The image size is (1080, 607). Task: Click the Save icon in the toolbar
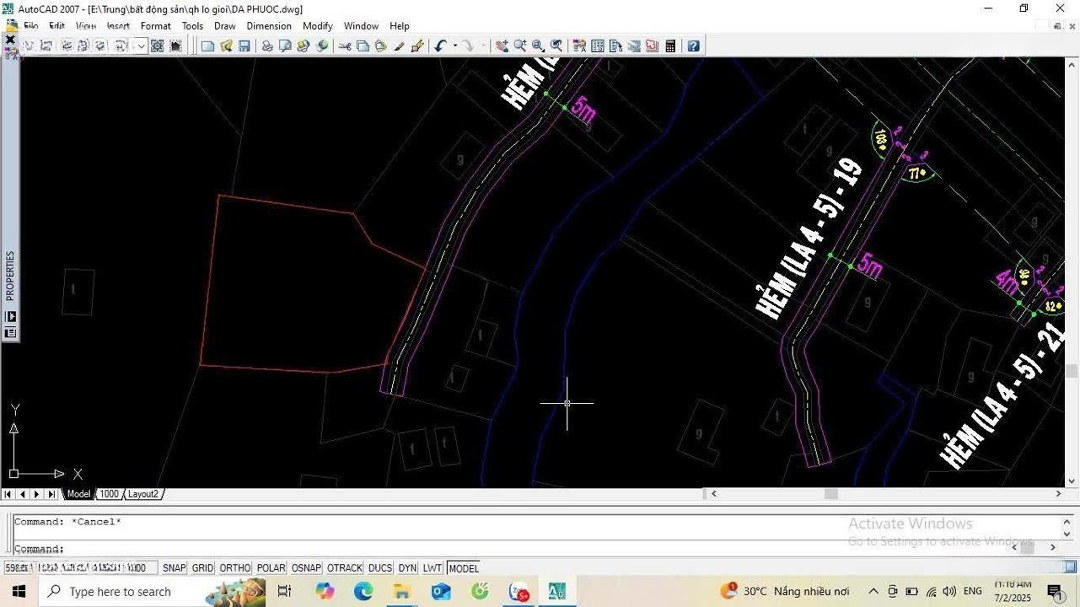pyautogui.click(x=244, y=46)
